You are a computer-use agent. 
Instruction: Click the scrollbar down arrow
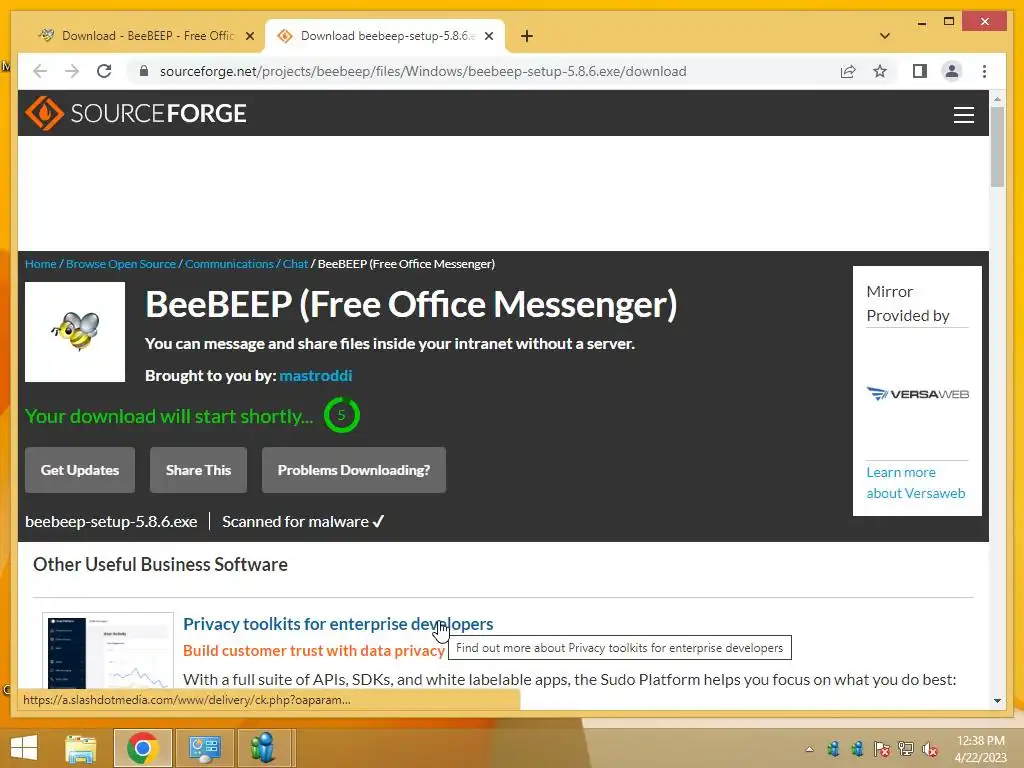(997, 701)
